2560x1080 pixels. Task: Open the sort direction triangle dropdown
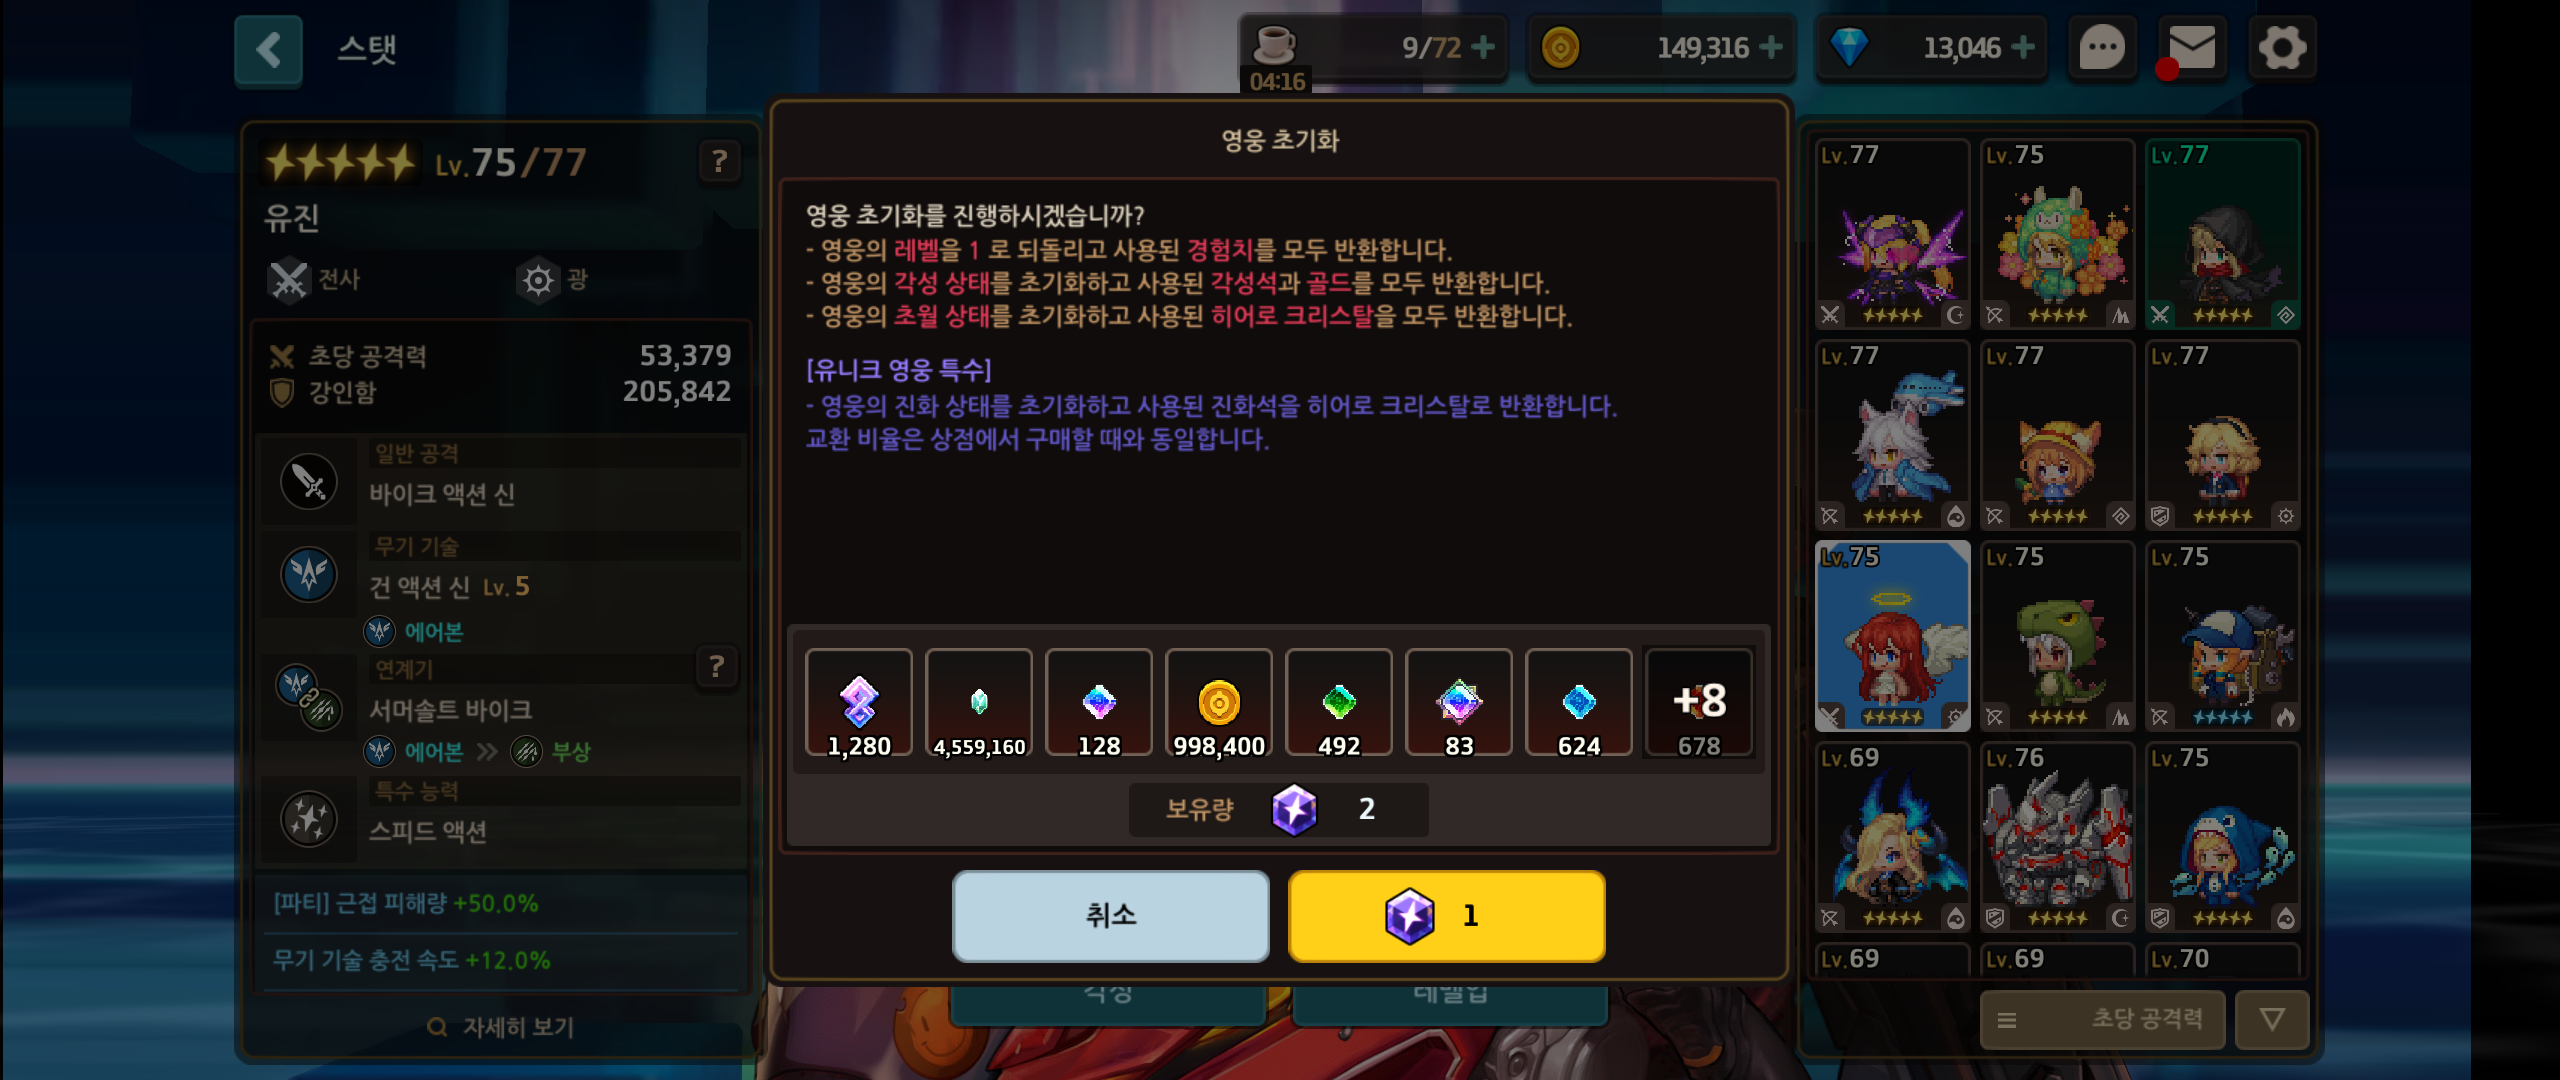point(2272,1019)
